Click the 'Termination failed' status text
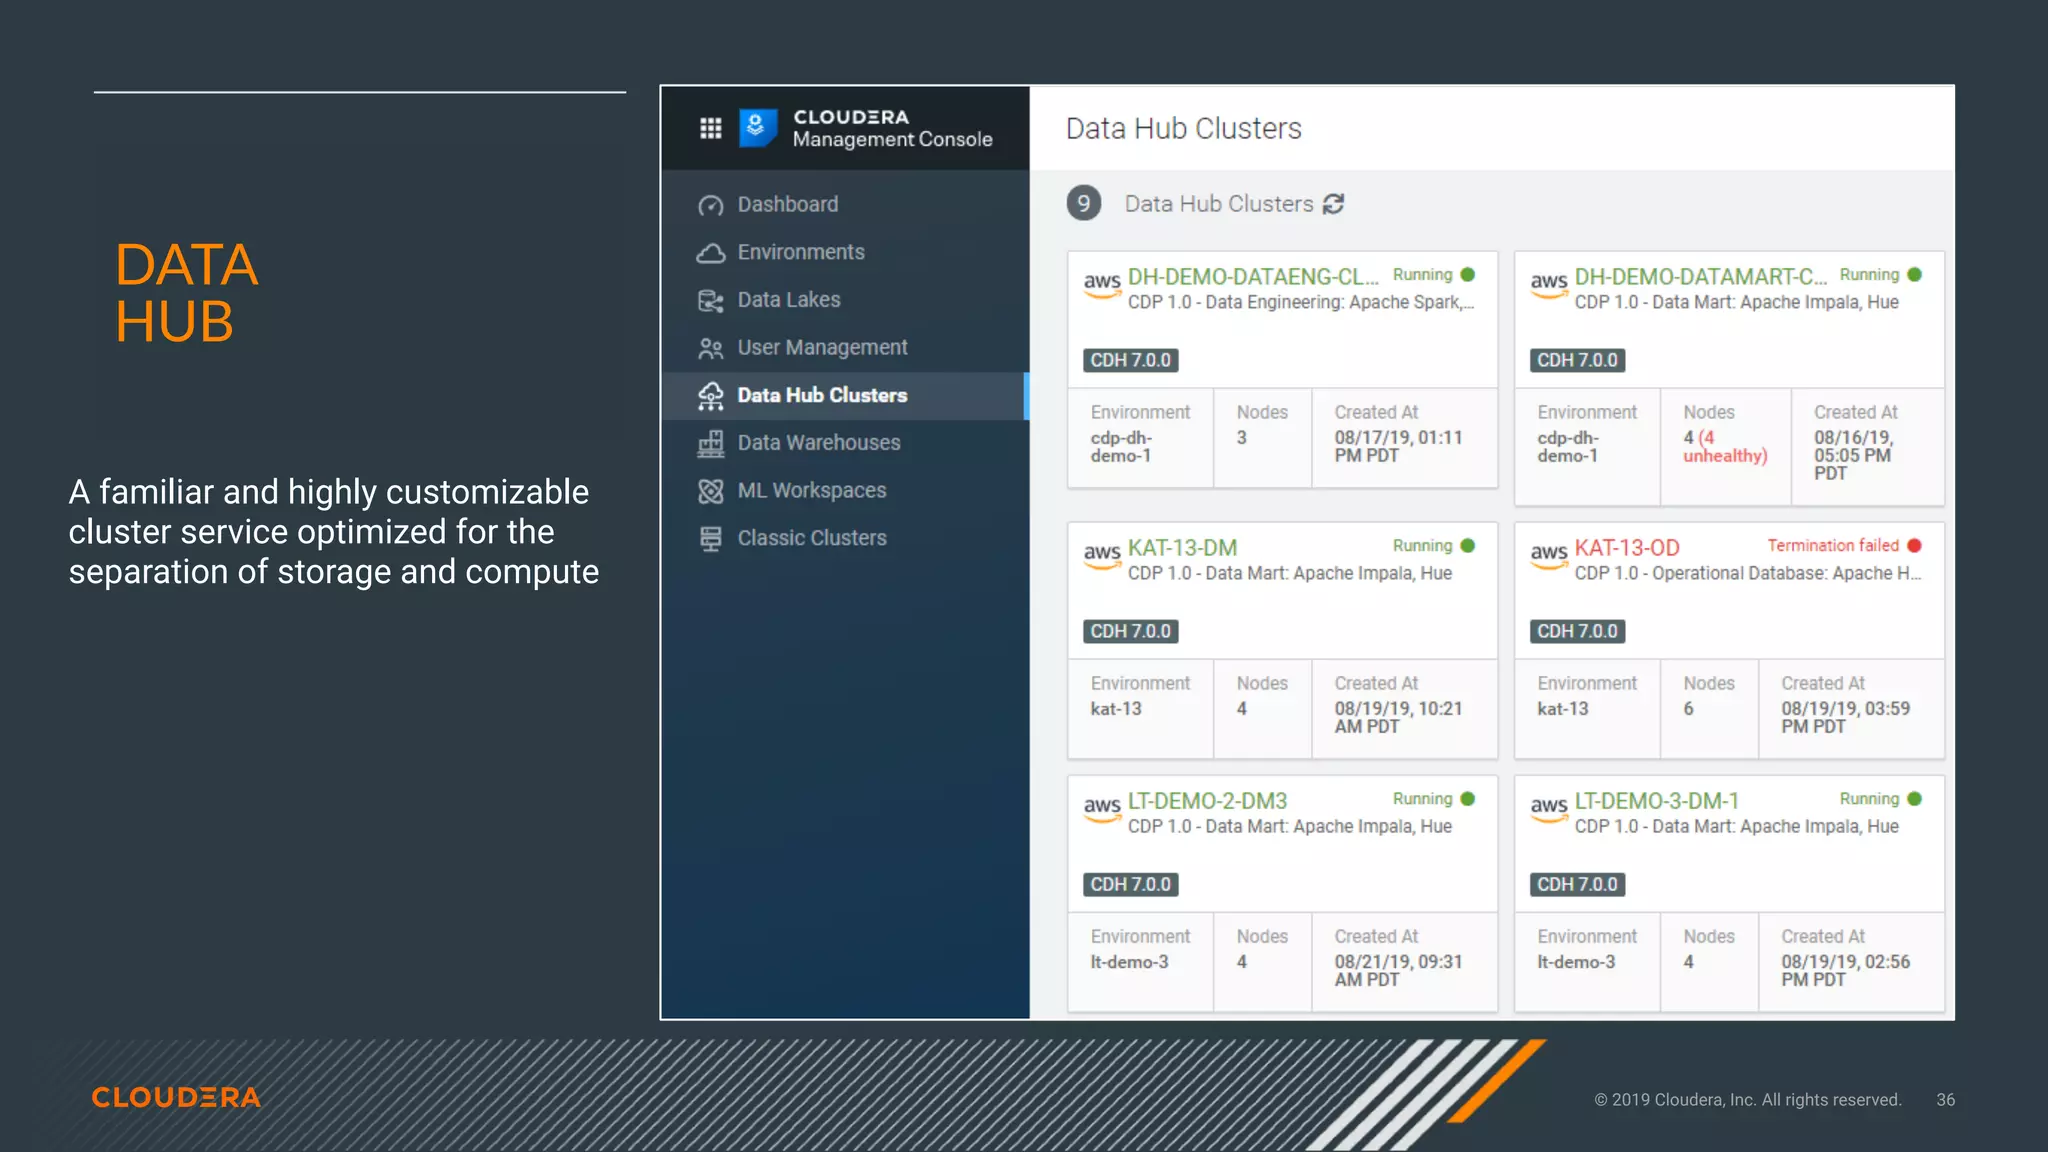 point(1833,546)
